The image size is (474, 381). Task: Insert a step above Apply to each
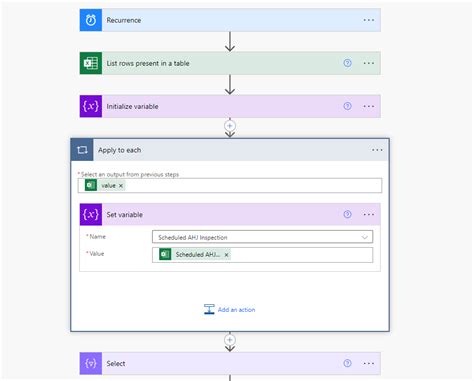pyautogui.click(x=230, y=126)
